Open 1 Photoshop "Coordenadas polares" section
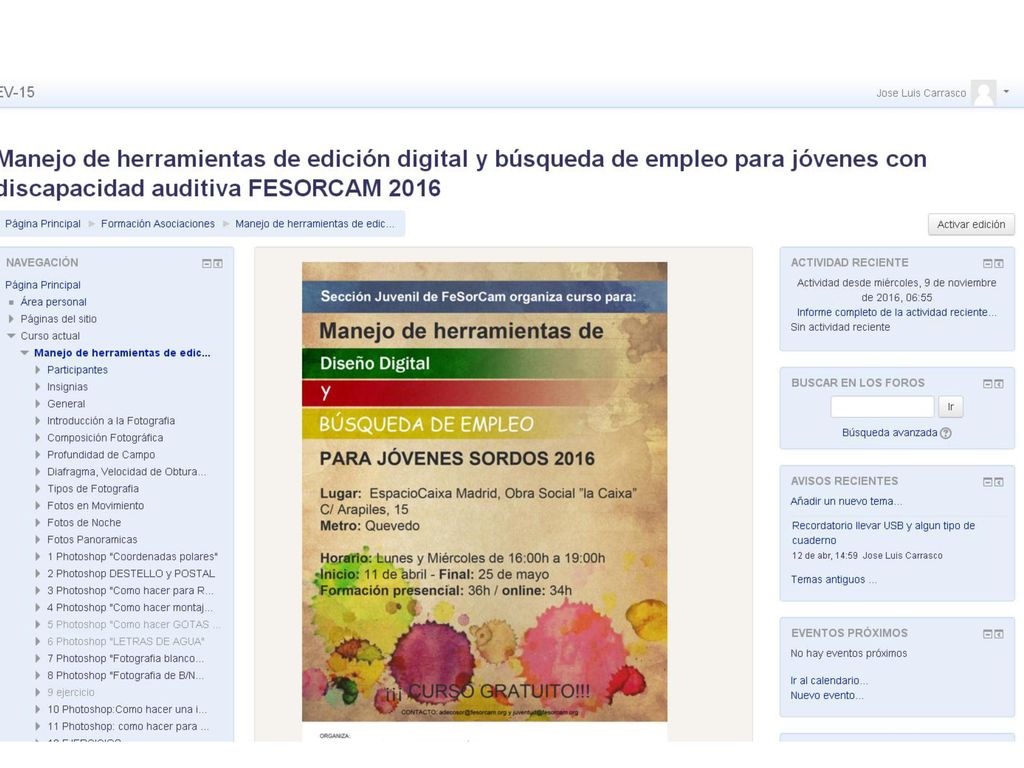 click(133, 556)
